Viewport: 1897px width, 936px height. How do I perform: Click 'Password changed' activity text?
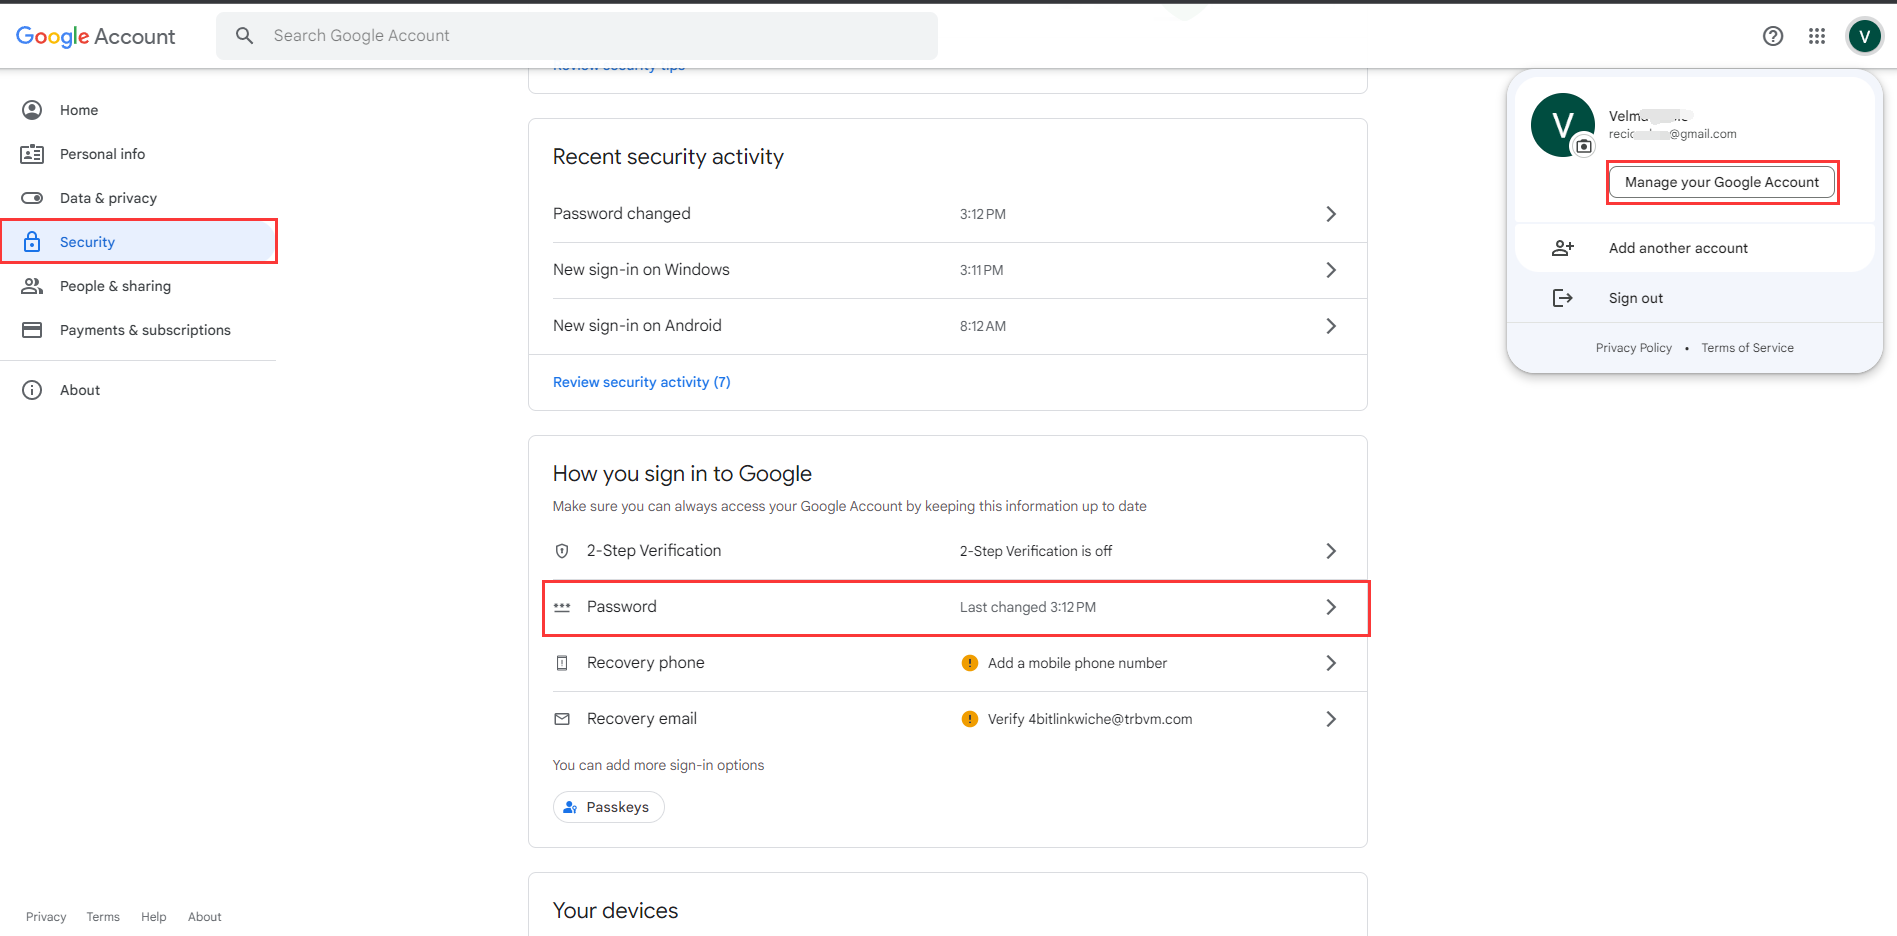tap(622, 214)
